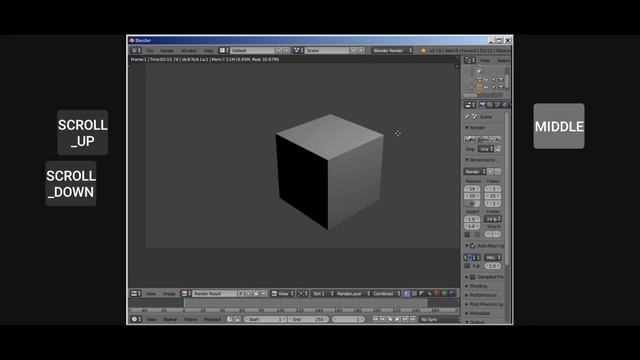Click the Alpha channel display icon
Screen dimensions: 640x360
coord(422,293)
